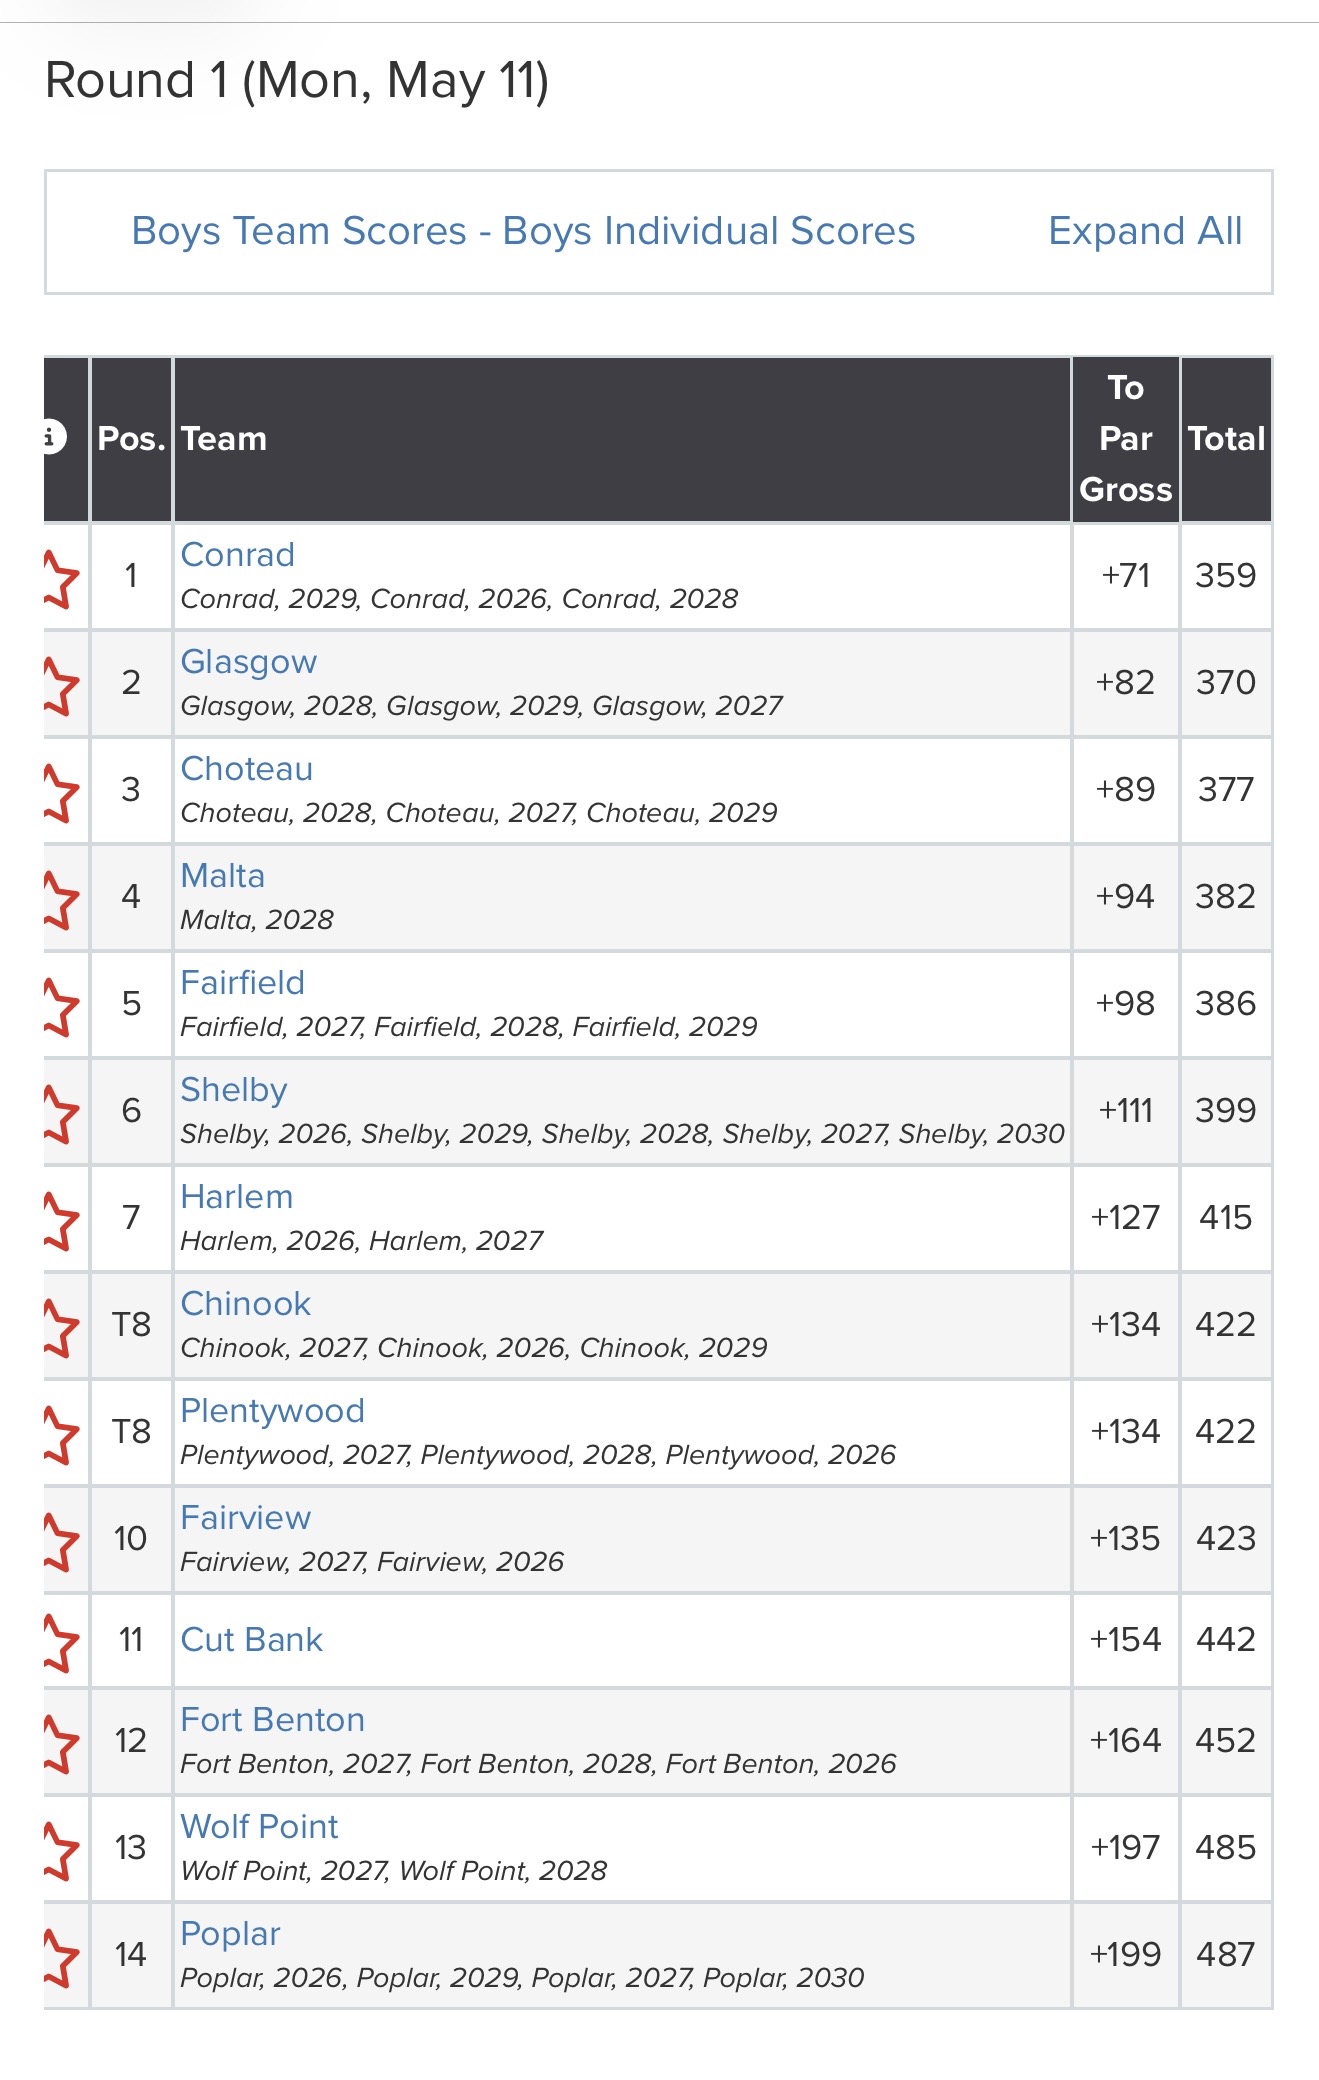Click Fairview's to-par score +135

click(1125, 1539)
